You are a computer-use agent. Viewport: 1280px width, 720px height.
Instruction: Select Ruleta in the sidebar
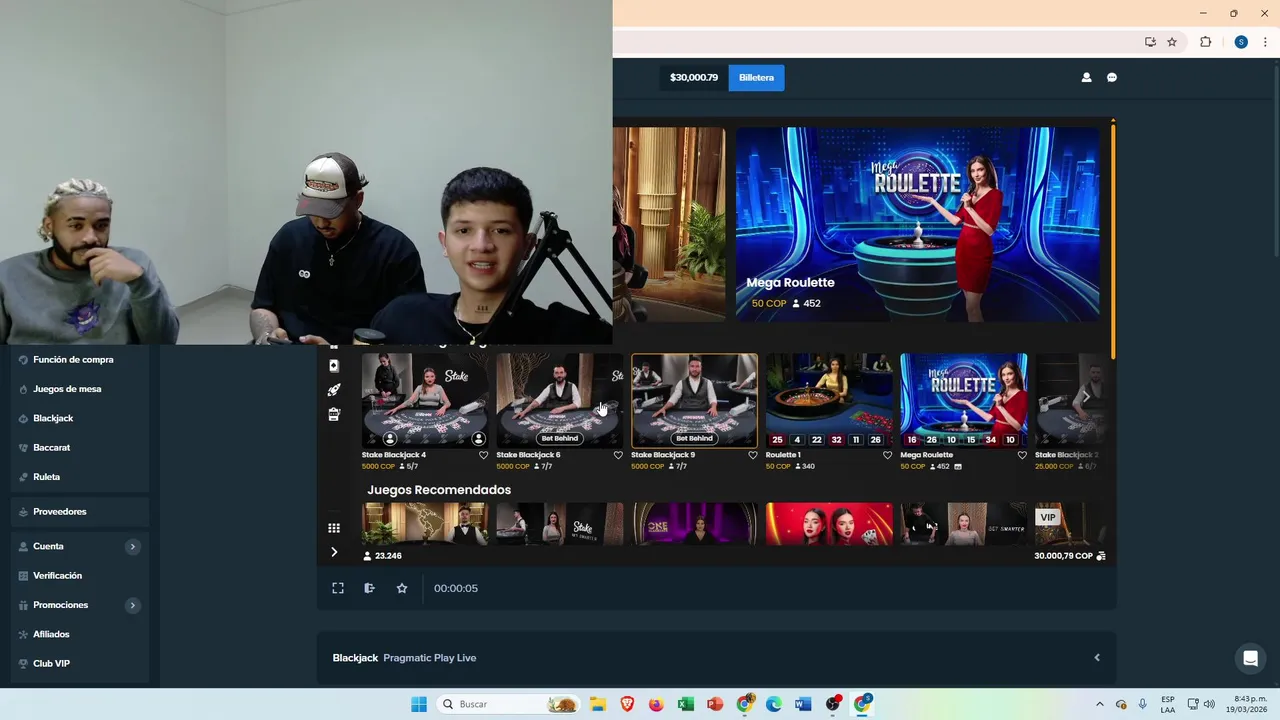[x=79, y=477]
